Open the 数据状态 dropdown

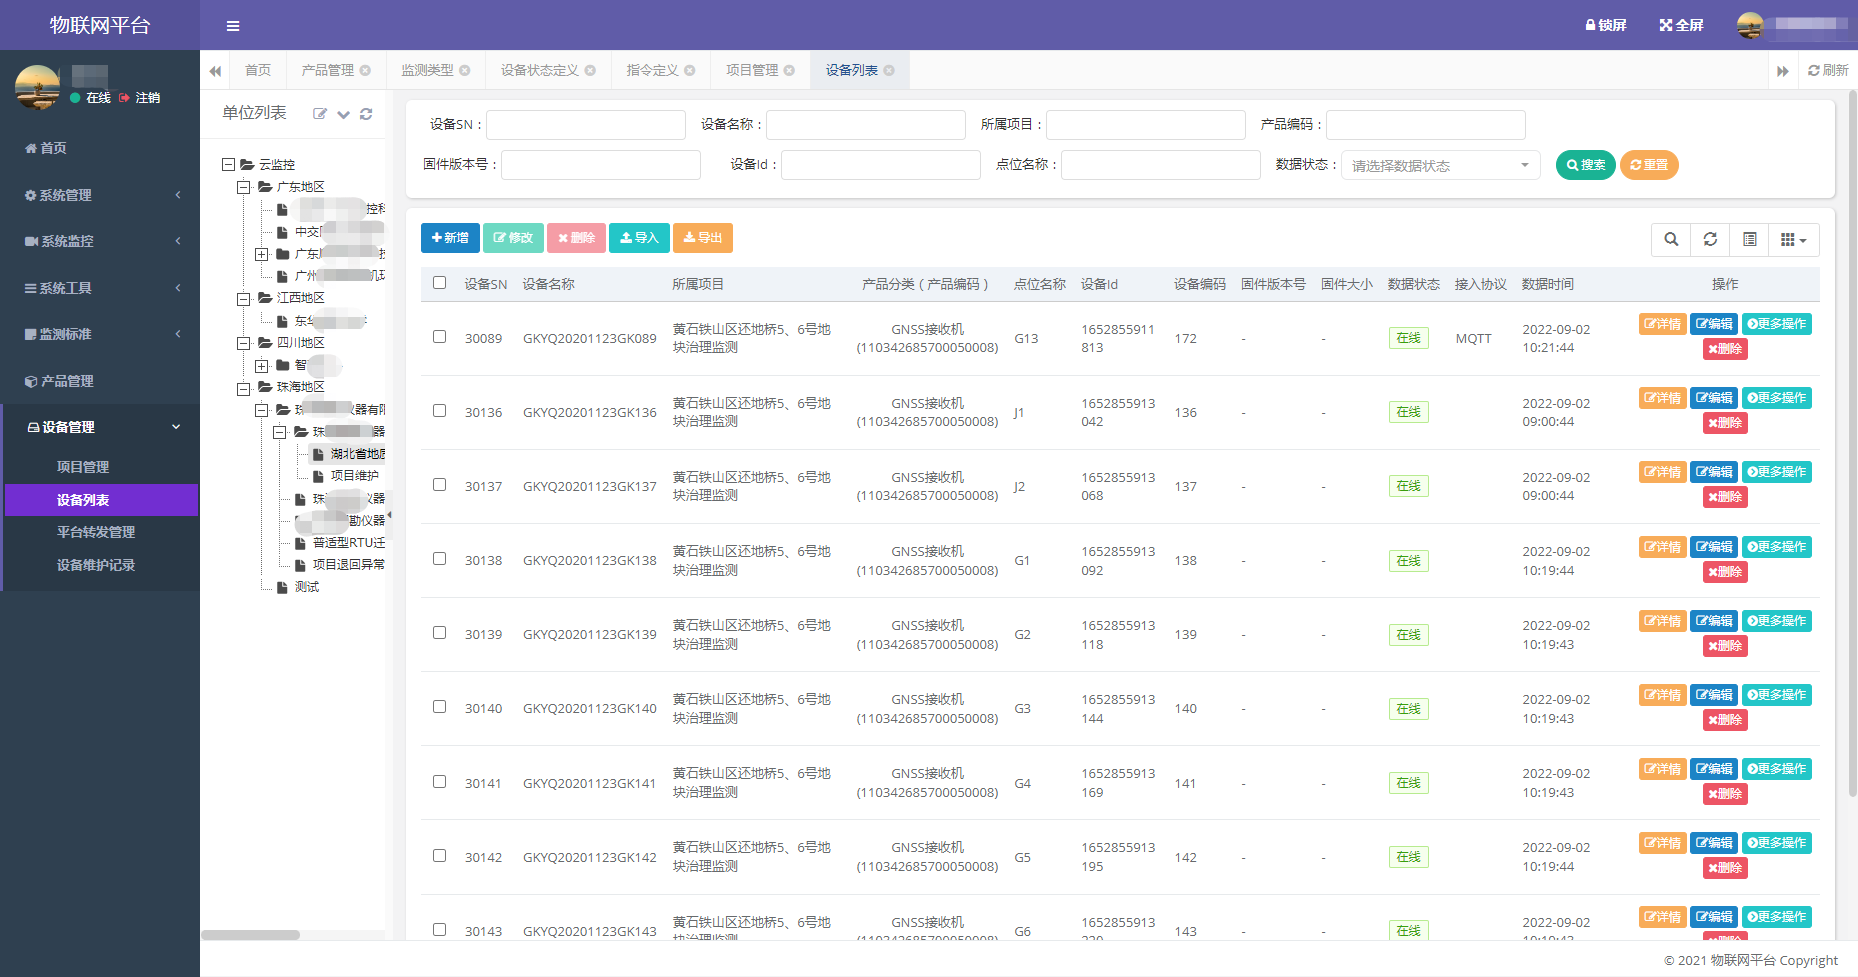pyautogui.click(x=1440, y=165)
